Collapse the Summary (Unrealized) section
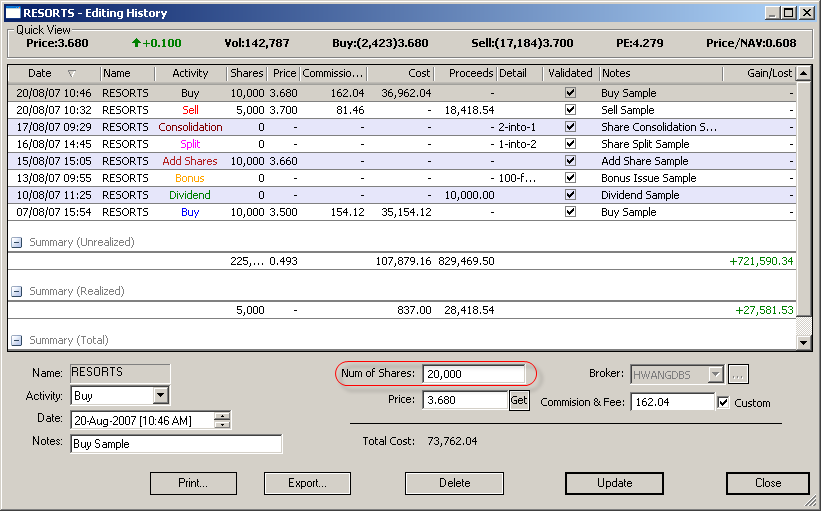821x511 pixels. click(17, 242)
